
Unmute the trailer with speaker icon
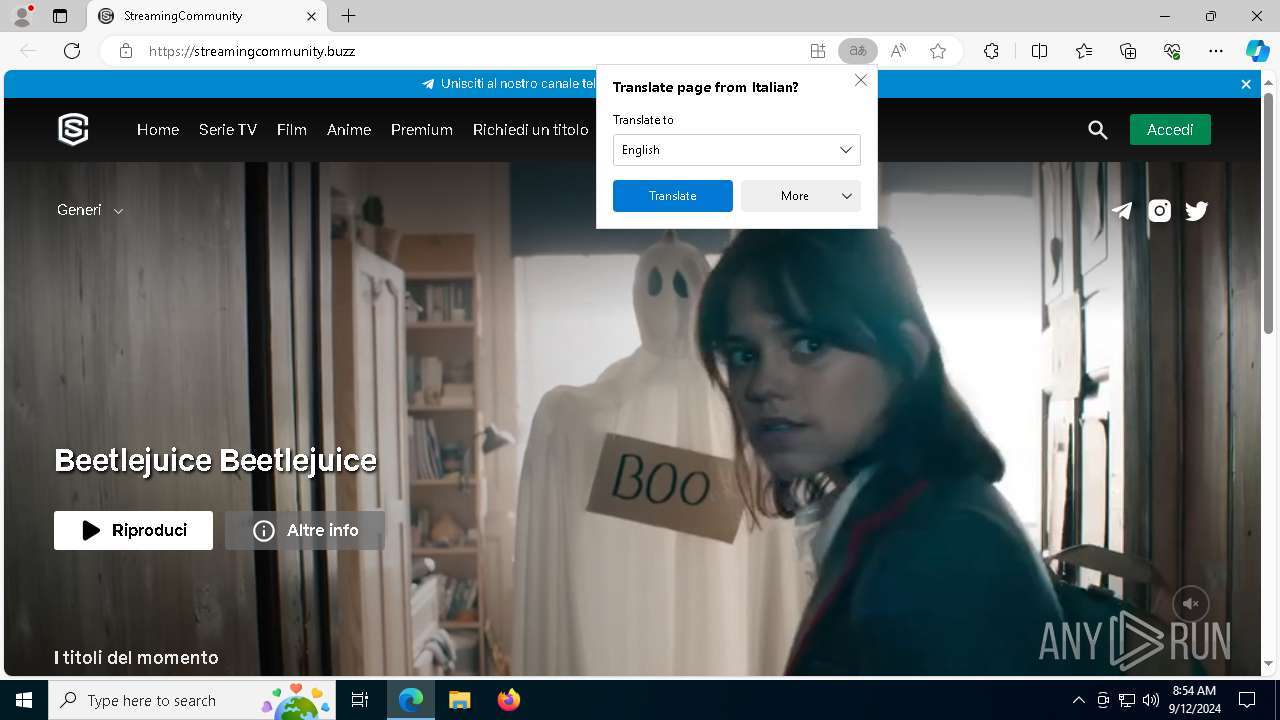click(1191, 604)
